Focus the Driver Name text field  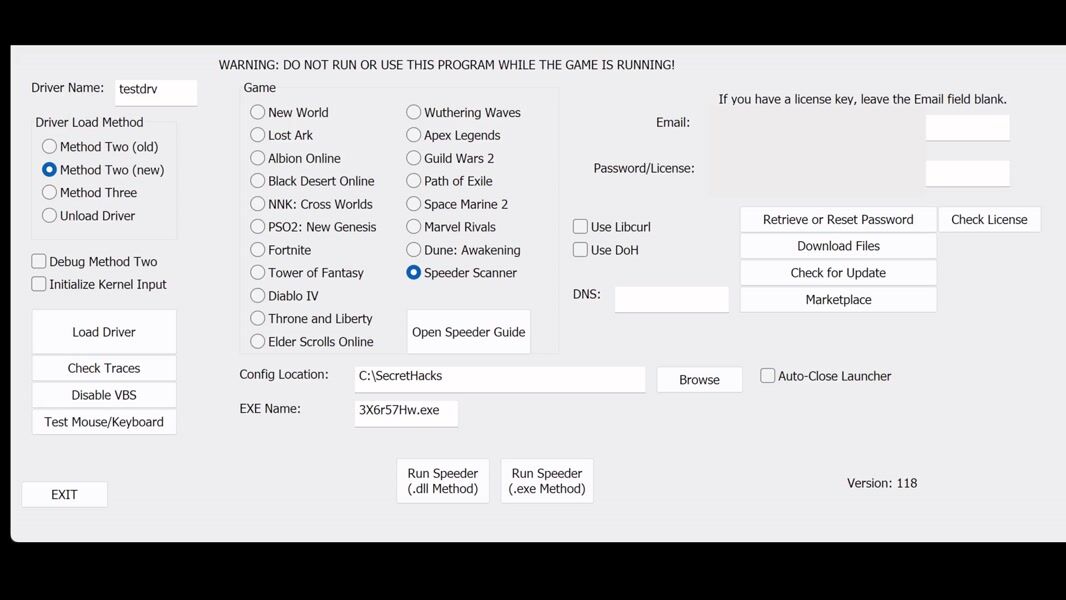pos(156,91)
